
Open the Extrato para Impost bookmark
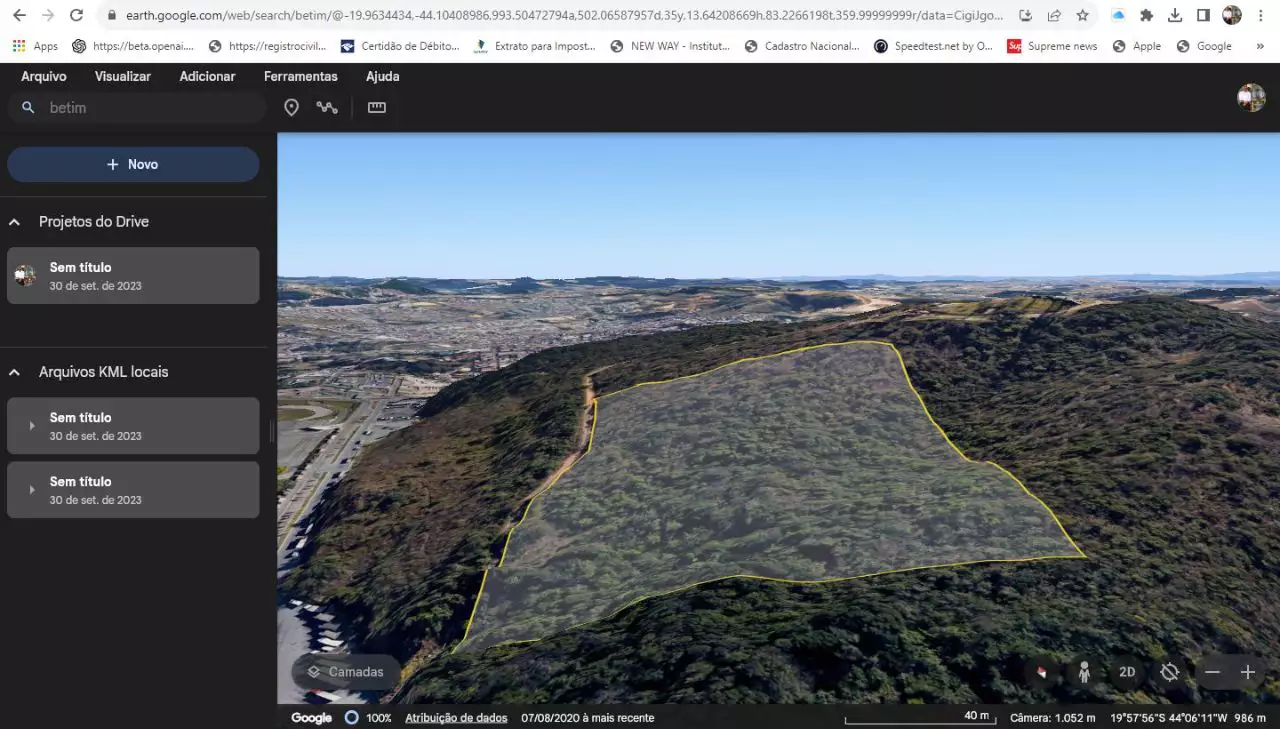coord(535,46)
